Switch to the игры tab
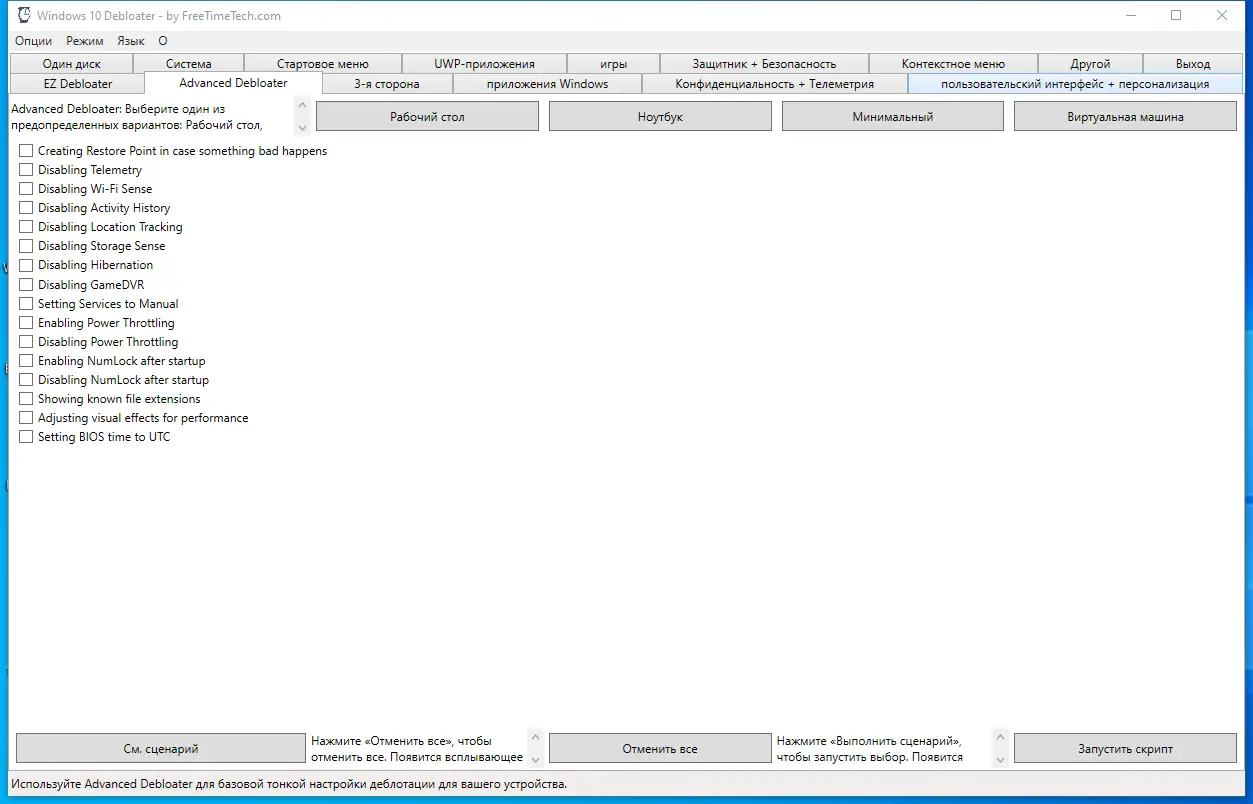 click(x=614, y=63)
